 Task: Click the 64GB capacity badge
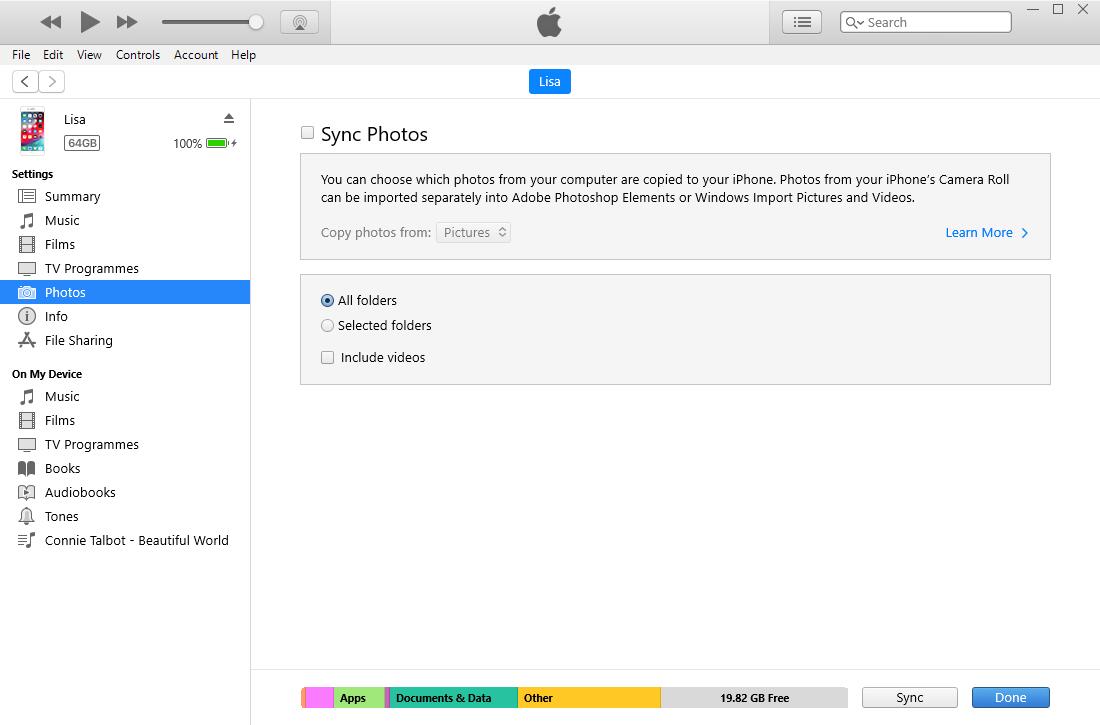click(x=82, y=143)
